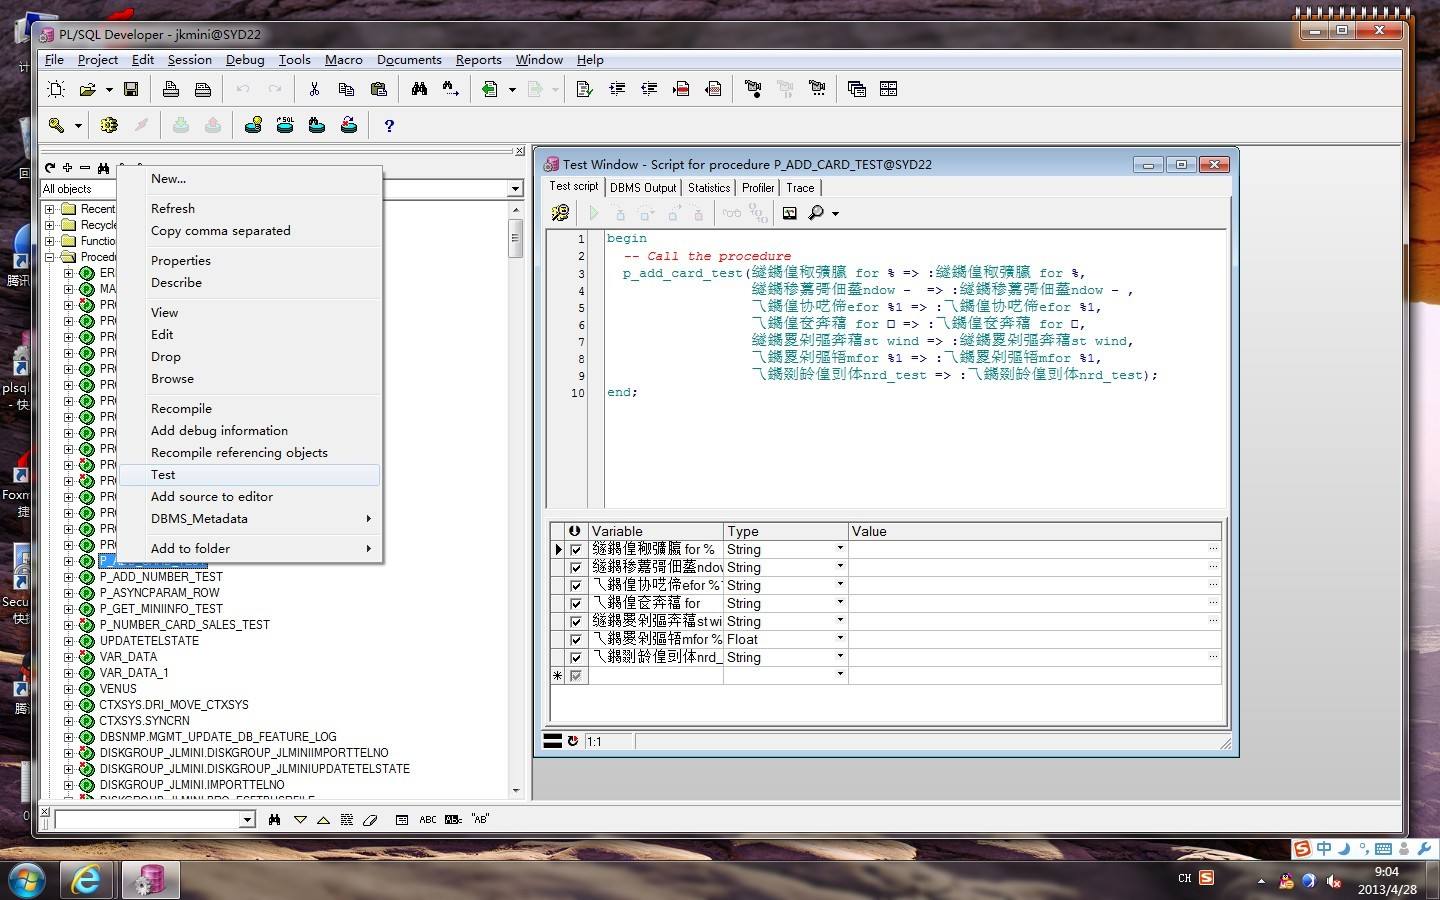Viewport: 1440px width, 900px height.
Task: Click the Uncomment selection toolbar icon
Action: [713, 89]
